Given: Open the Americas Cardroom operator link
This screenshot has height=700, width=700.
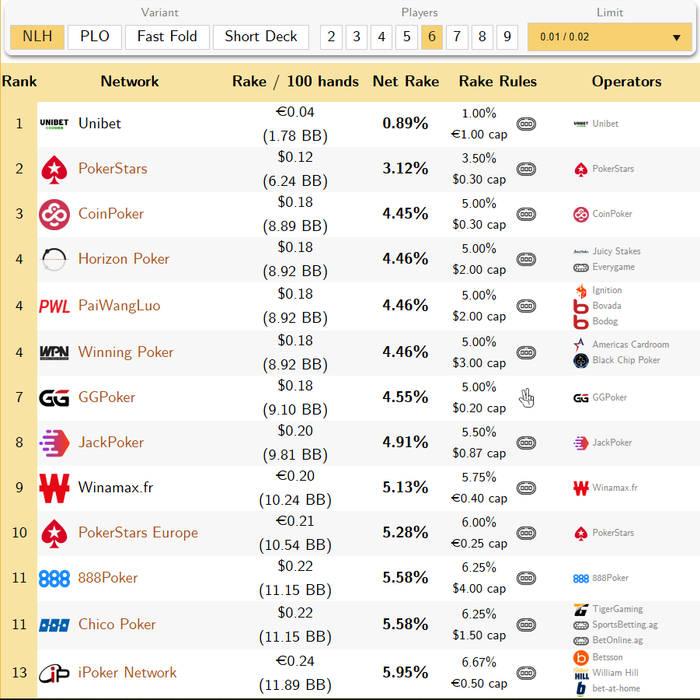Looking at the screenshot, I should click(630, 344).
